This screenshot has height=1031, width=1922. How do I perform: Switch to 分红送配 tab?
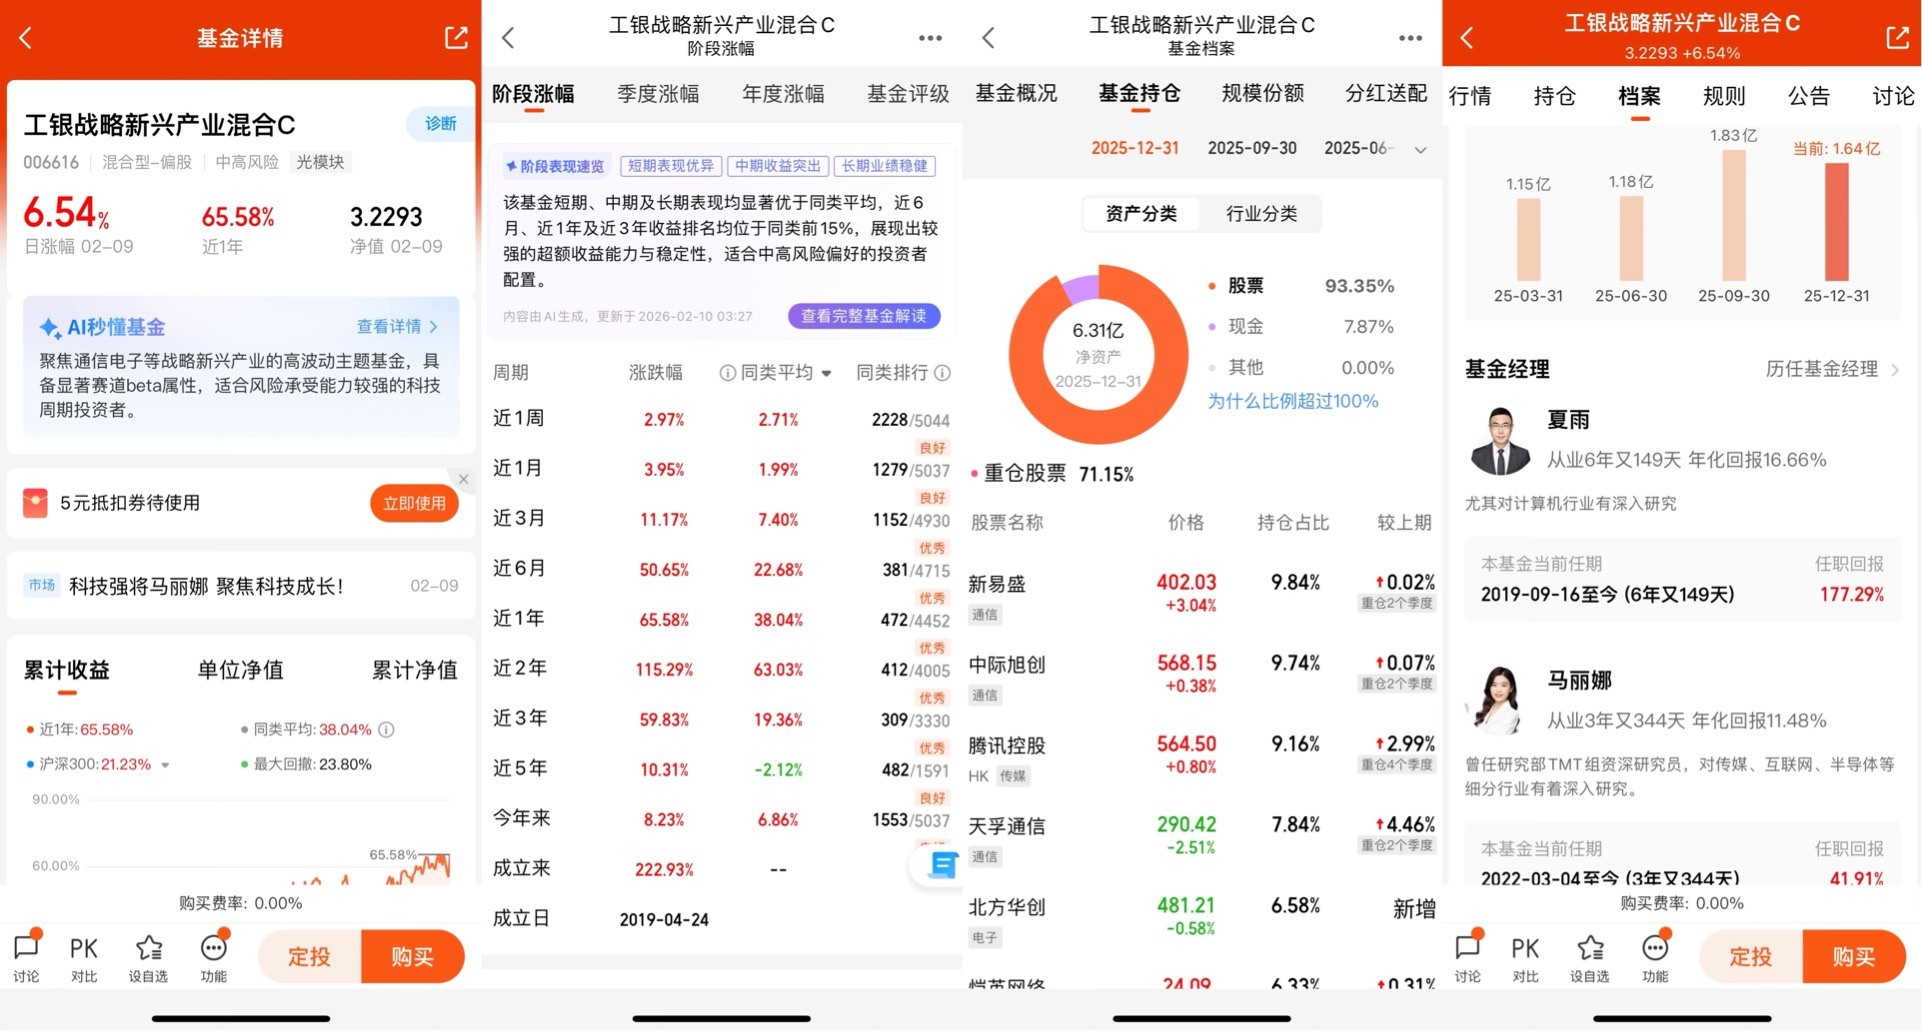click(x=1386, y=93)
